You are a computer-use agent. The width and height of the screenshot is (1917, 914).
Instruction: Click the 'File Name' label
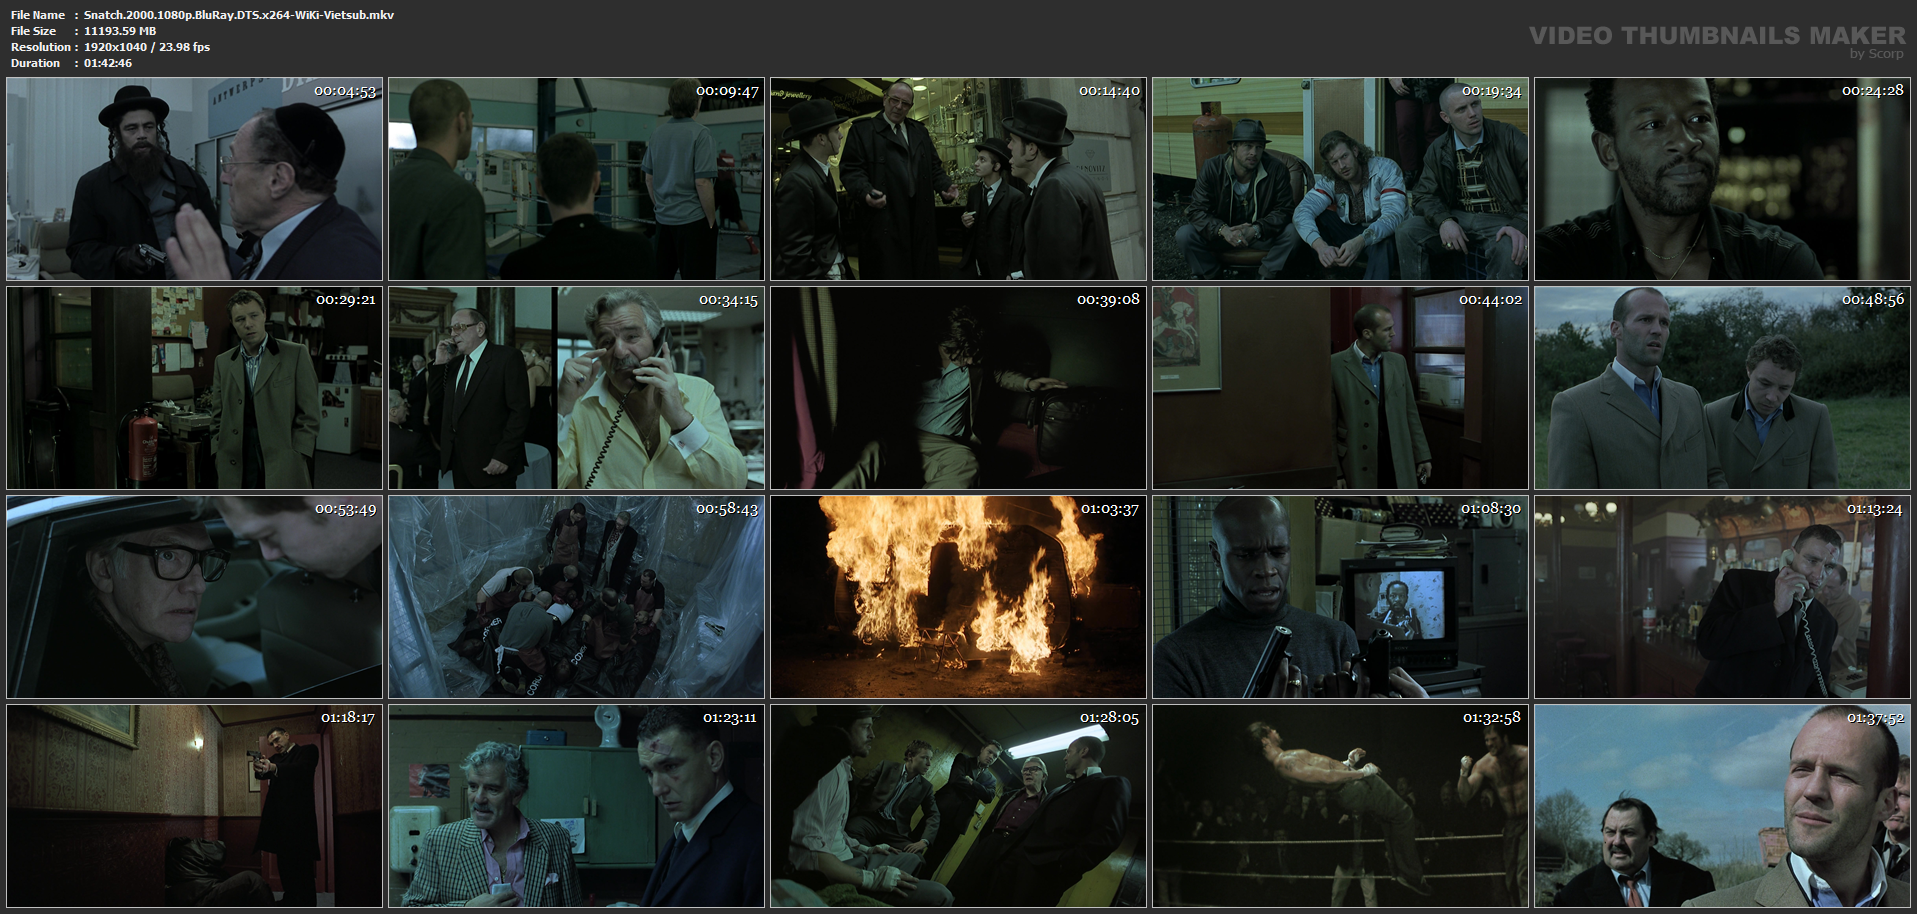[38, 15]
